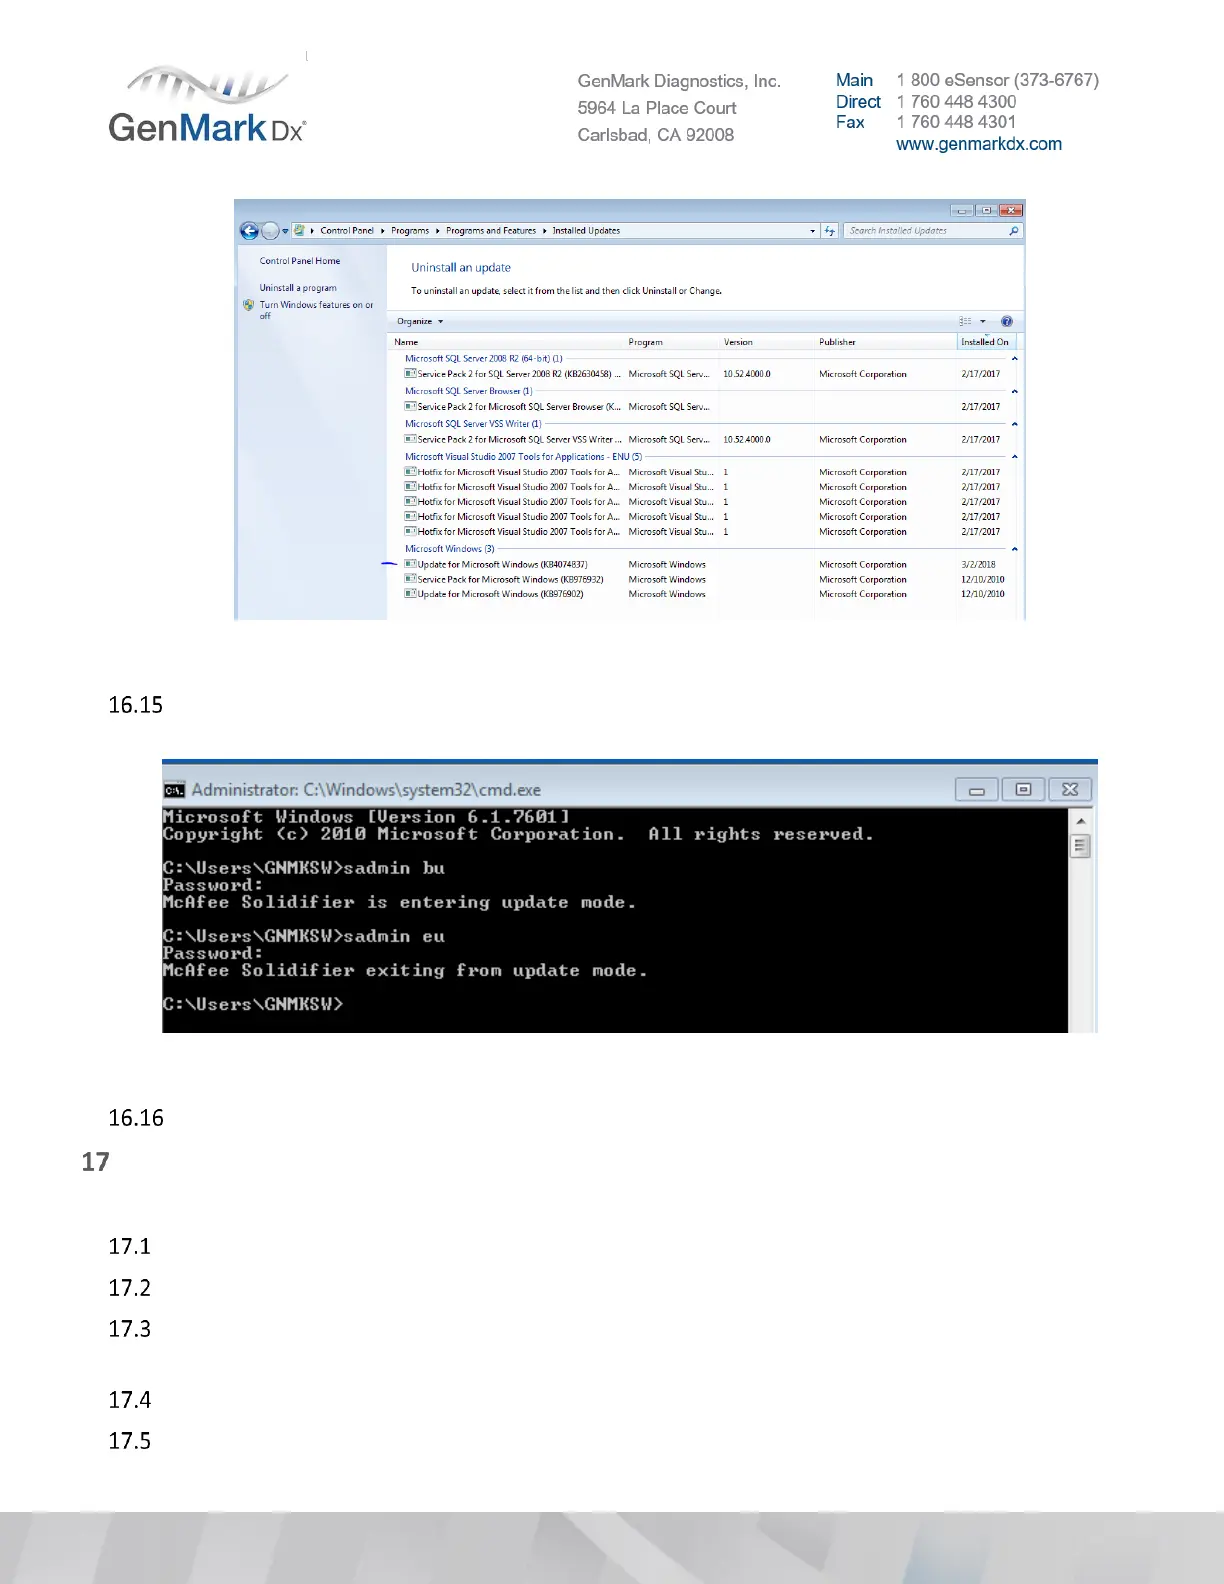Image resolution: width=1224 pixels, height=1584 pixels.
Task: Close the command prompt window
Action: point(1069,790)
